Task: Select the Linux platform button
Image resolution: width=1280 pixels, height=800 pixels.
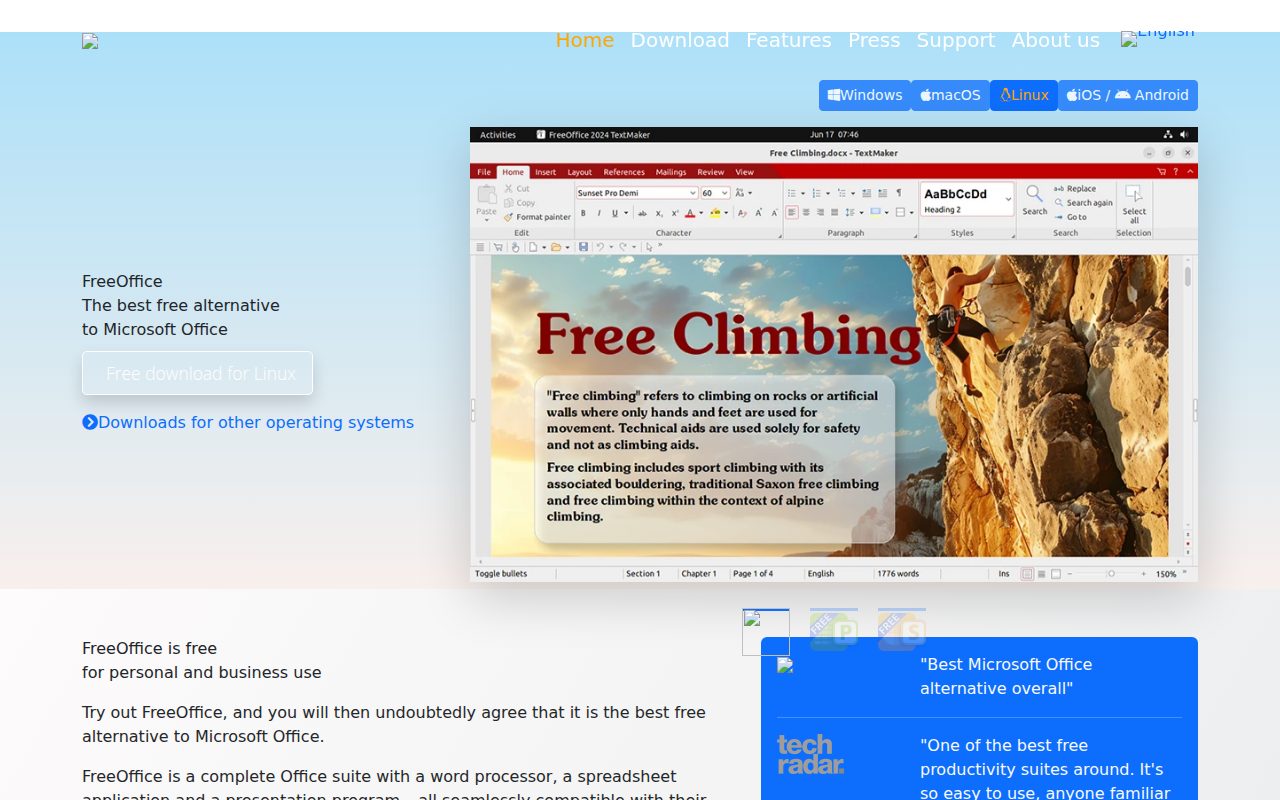Action: click(1024, 95)
